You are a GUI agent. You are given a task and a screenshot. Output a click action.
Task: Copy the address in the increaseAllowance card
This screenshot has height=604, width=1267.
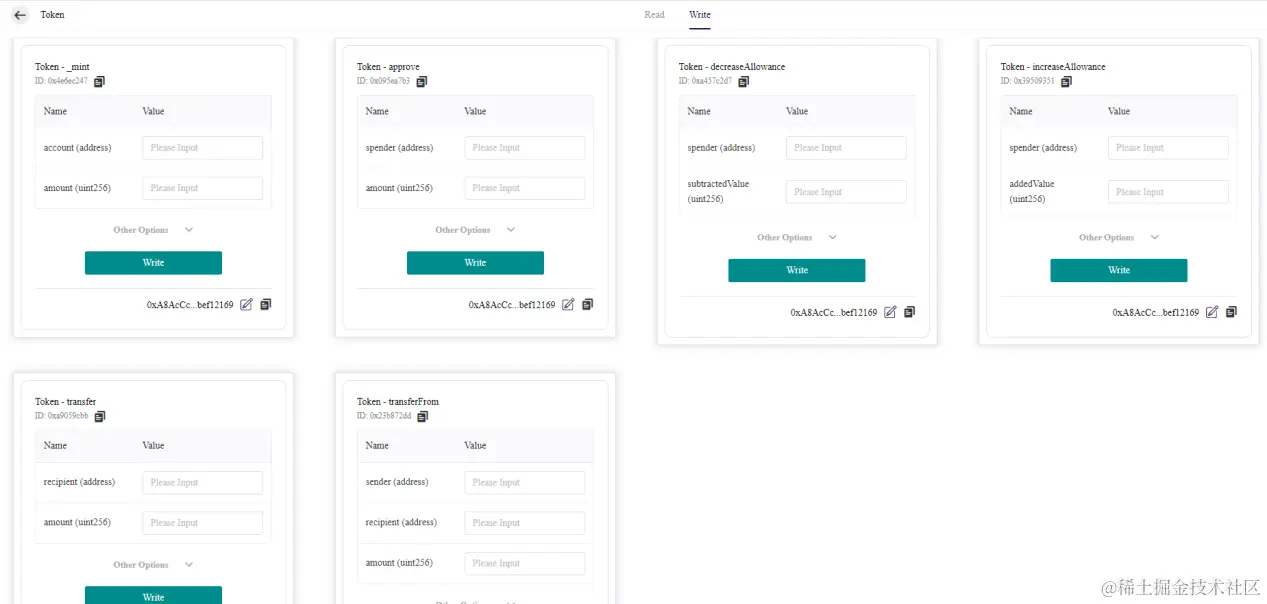point(1231,312)
